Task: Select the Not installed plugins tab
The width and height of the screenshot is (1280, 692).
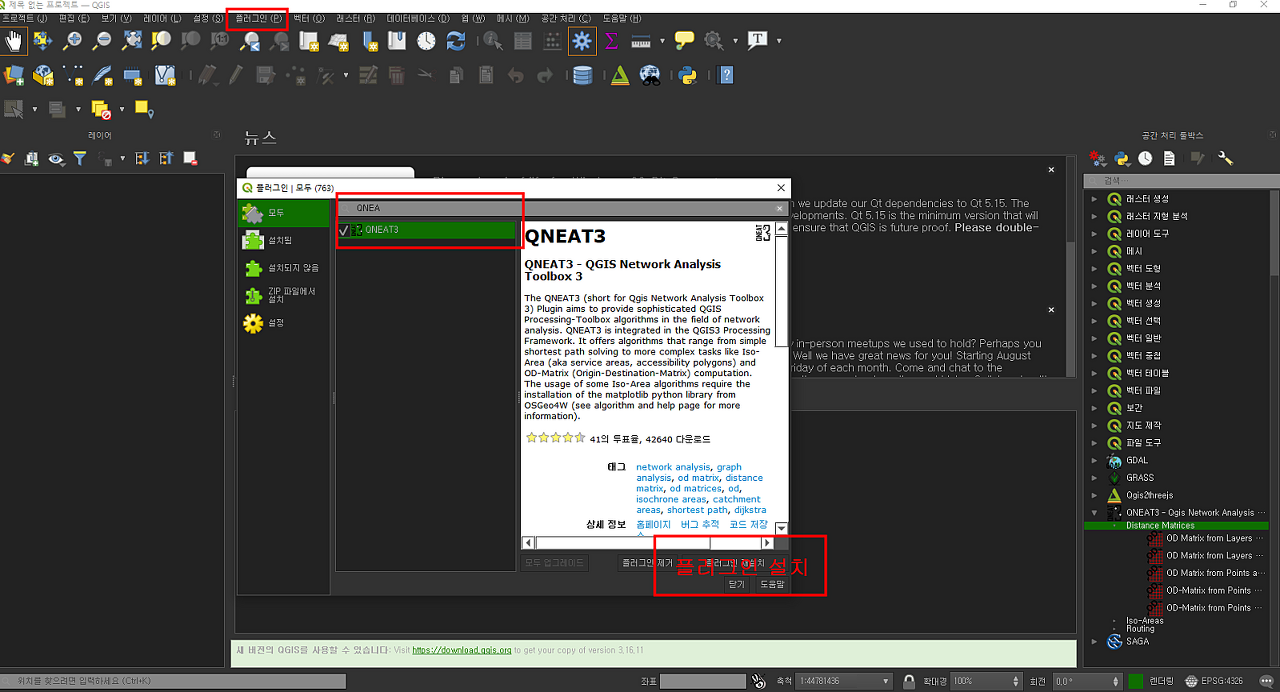Action: click(283, 268)
